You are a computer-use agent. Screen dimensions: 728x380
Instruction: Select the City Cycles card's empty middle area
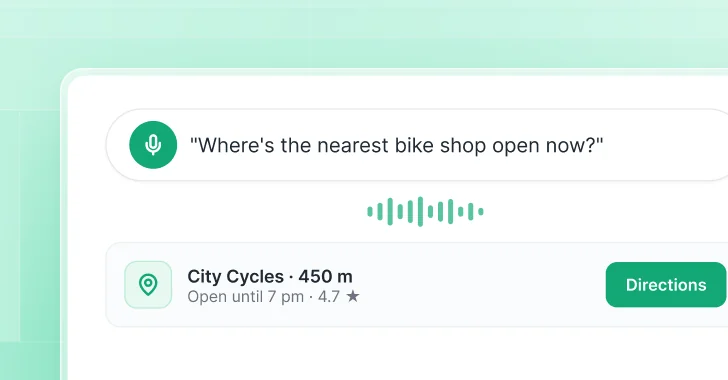pyautogui.click(x=483, y=285)
